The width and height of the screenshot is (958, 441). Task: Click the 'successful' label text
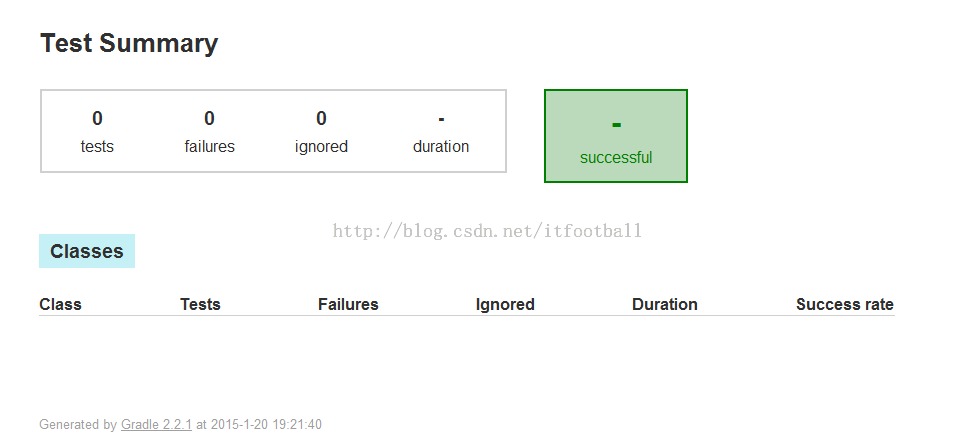(x=616, y=158)
